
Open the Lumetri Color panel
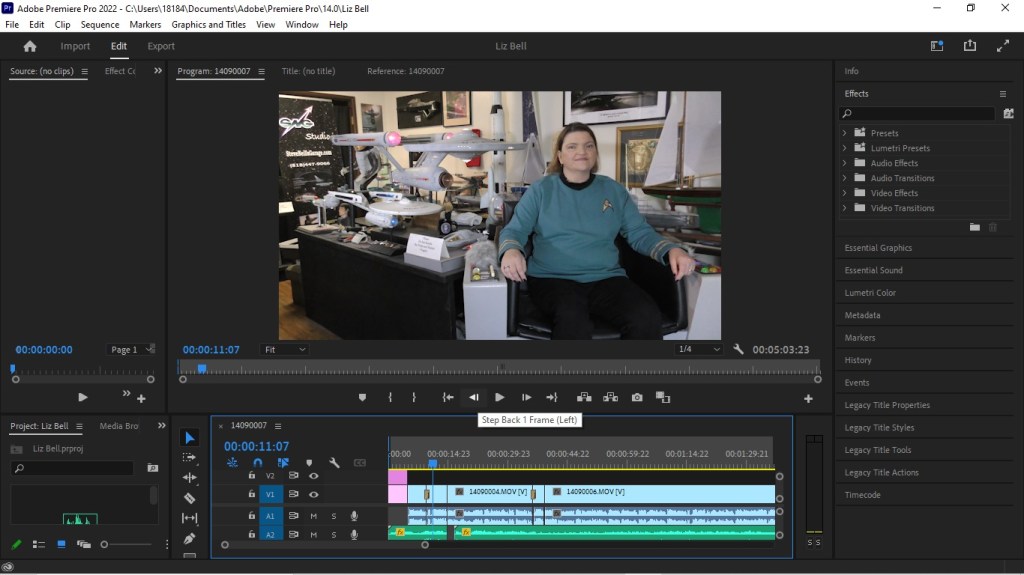tap(870, 293)
